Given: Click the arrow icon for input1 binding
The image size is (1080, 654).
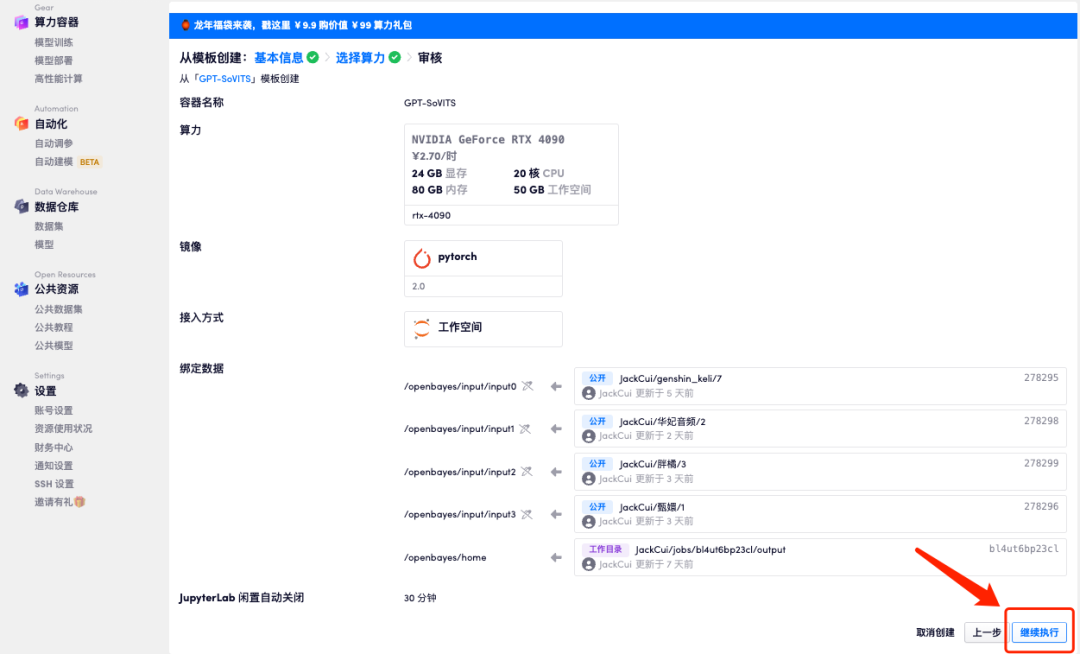Looking at the screenshot, I should [x=556, y=429].
